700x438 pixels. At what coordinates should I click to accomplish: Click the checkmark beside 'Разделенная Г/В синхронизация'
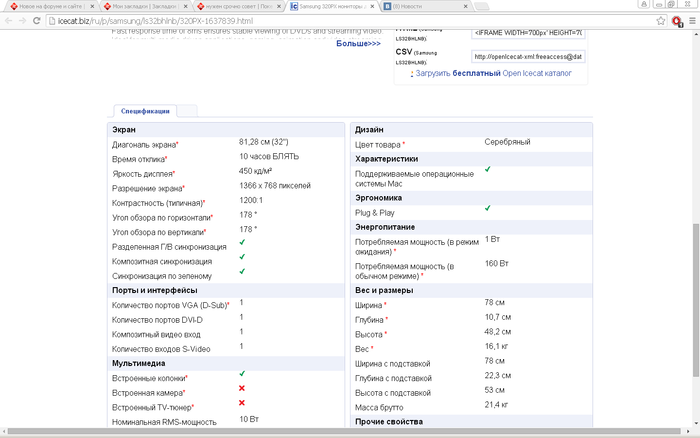(242, 242)
